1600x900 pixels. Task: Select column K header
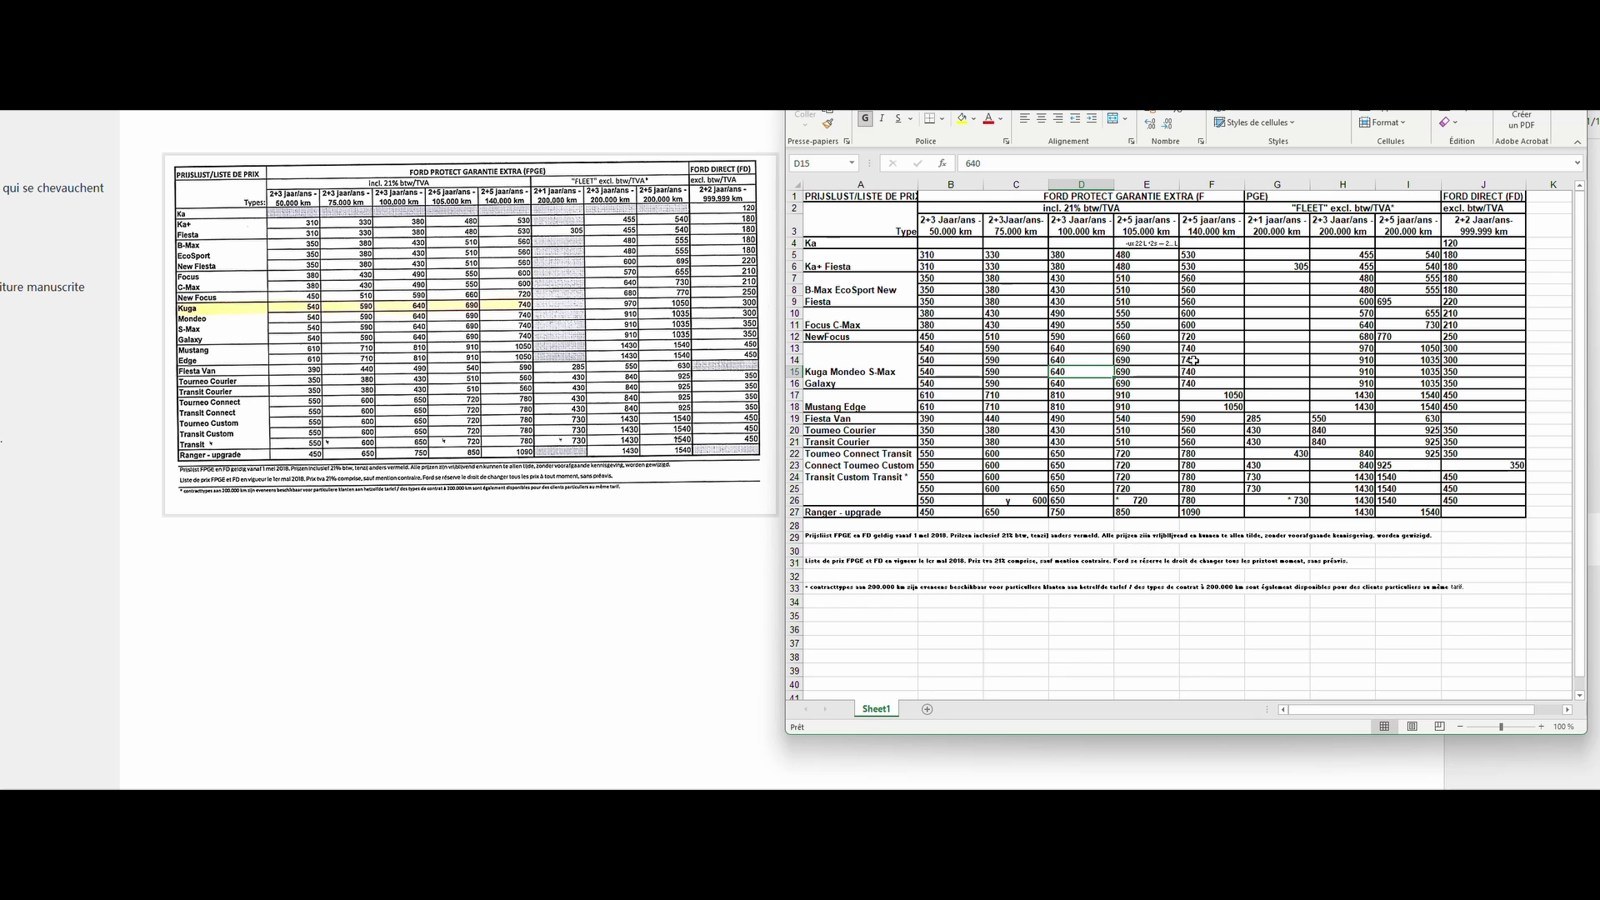[x=1553, y=185]
